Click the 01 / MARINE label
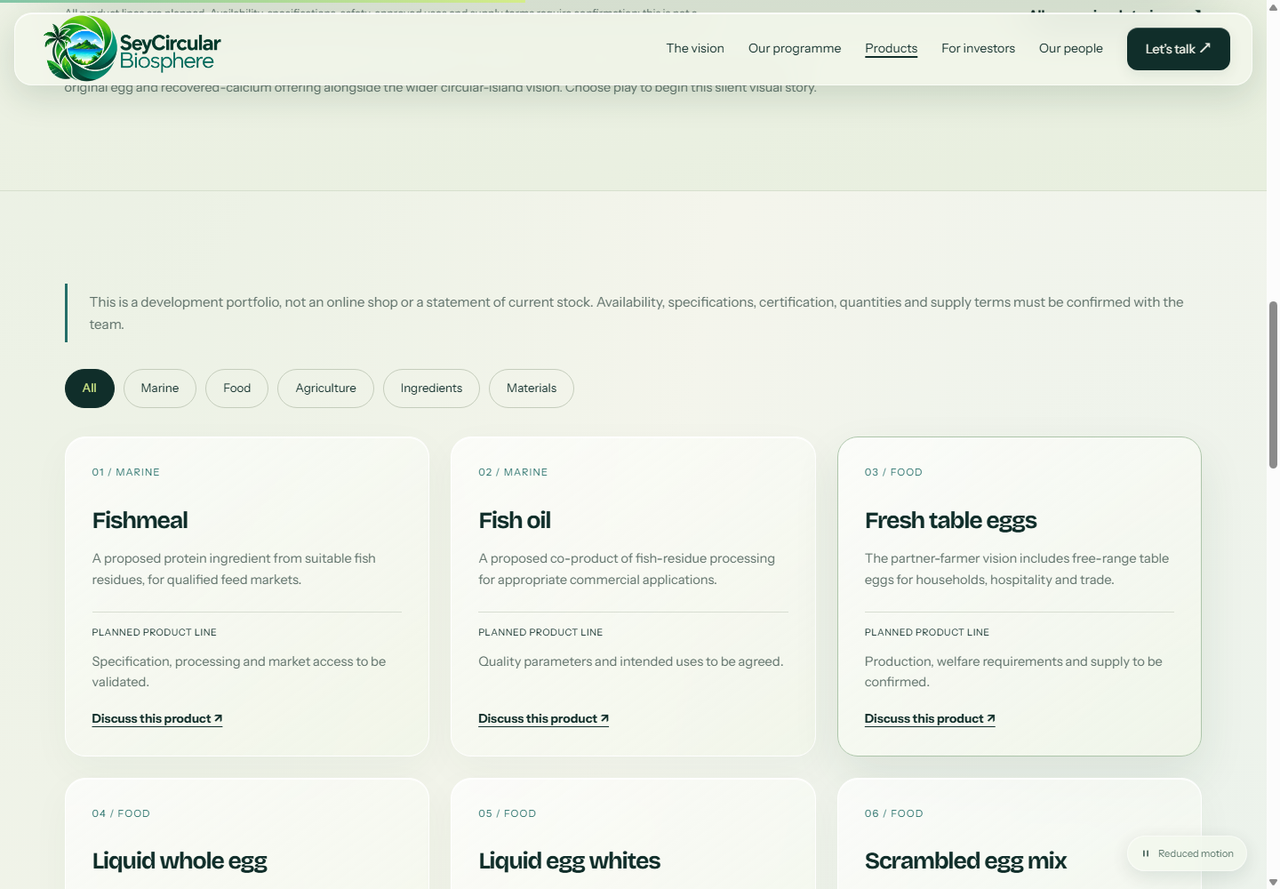The height and width of the screenshot is (889, 1280). (x=126, y=472)
